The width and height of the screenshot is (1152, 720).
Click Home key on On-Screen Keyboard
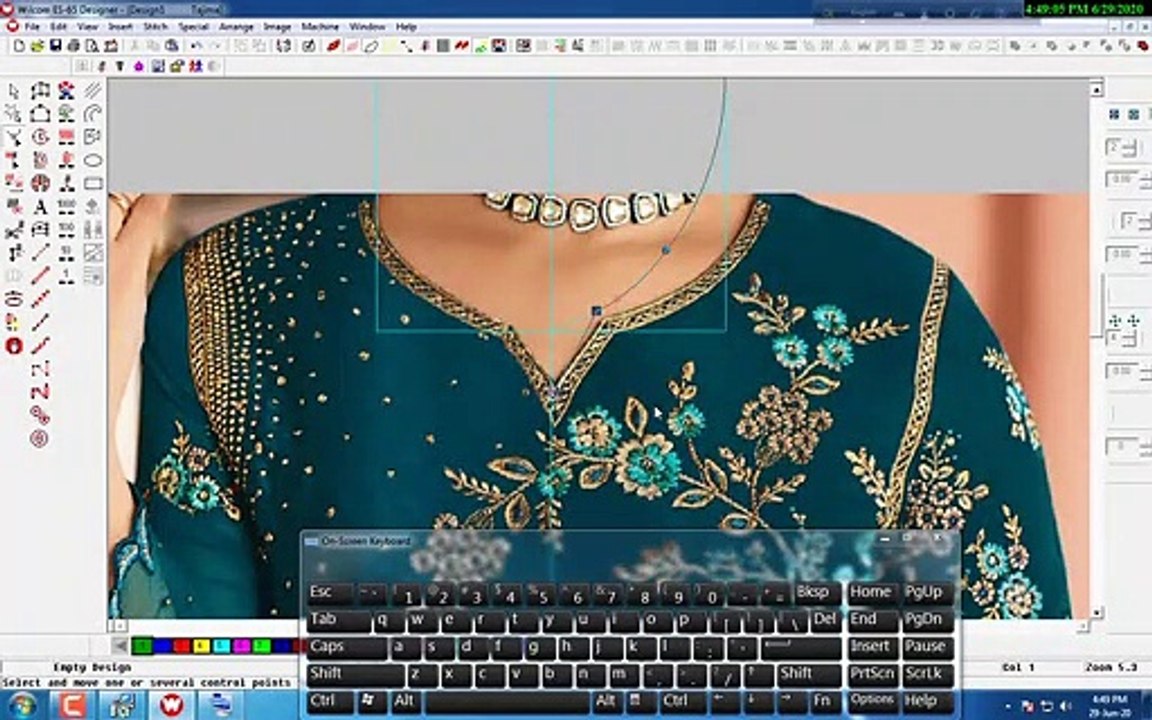(872, 593)
